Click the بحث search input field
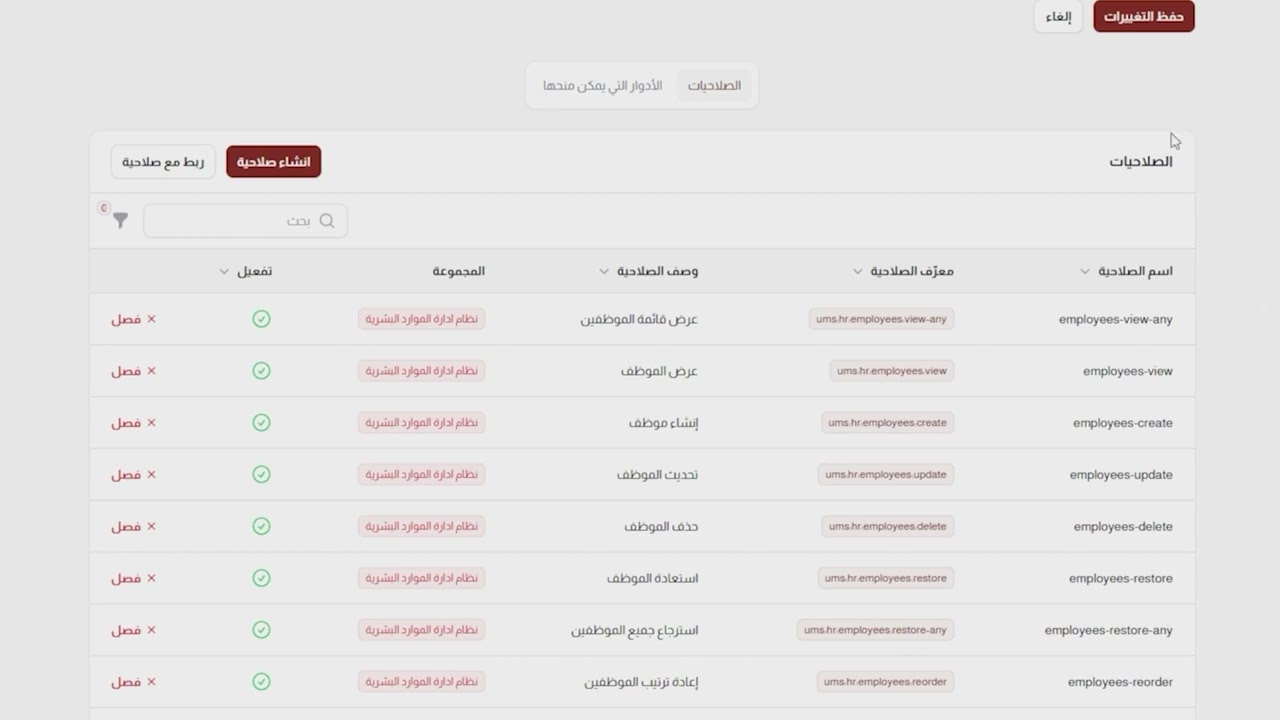The width and height of the screenshot is (1280, 720). coord(235,221)
